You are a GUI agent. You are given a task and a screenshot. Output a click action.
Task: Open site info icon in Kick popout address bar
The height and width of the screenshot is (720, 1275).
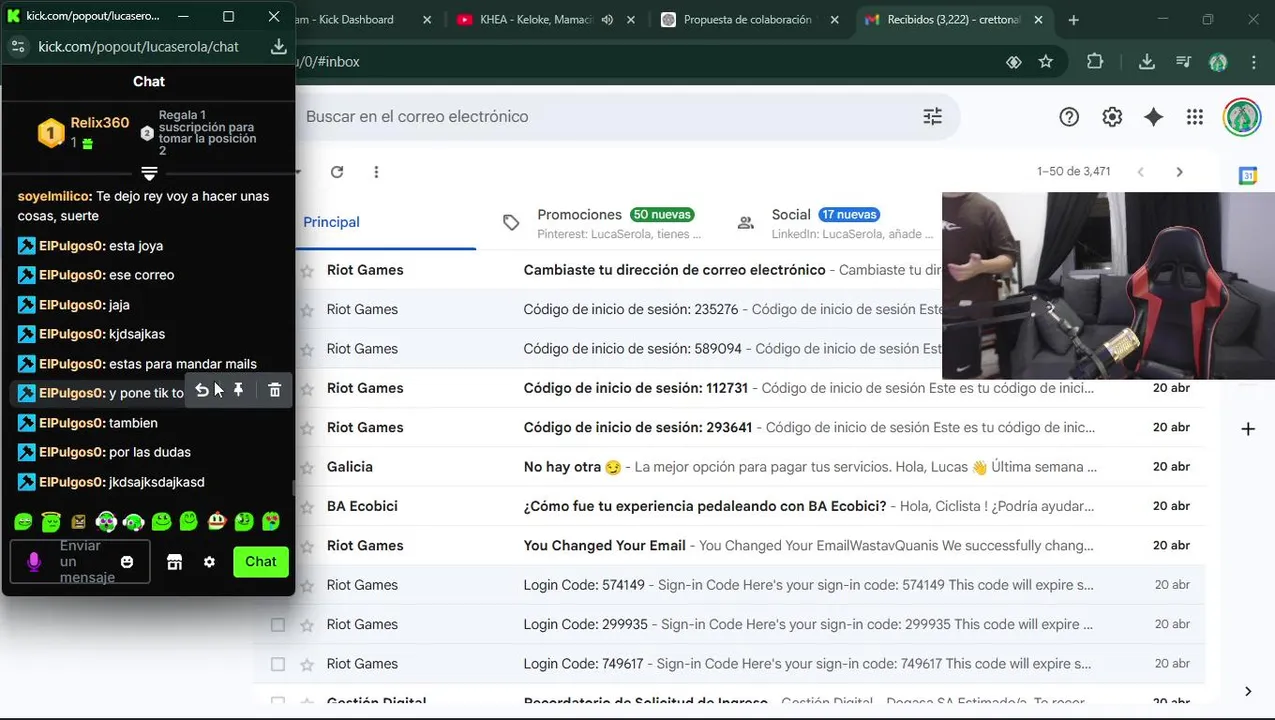tap(17, 46)
